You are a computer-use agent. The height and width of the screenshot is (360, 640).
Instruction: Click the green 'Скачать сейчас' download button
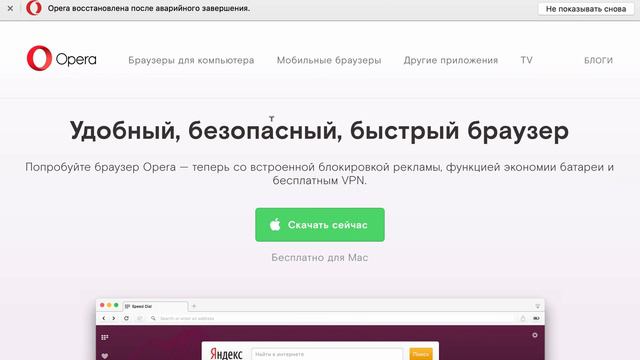tap(320, 225)
